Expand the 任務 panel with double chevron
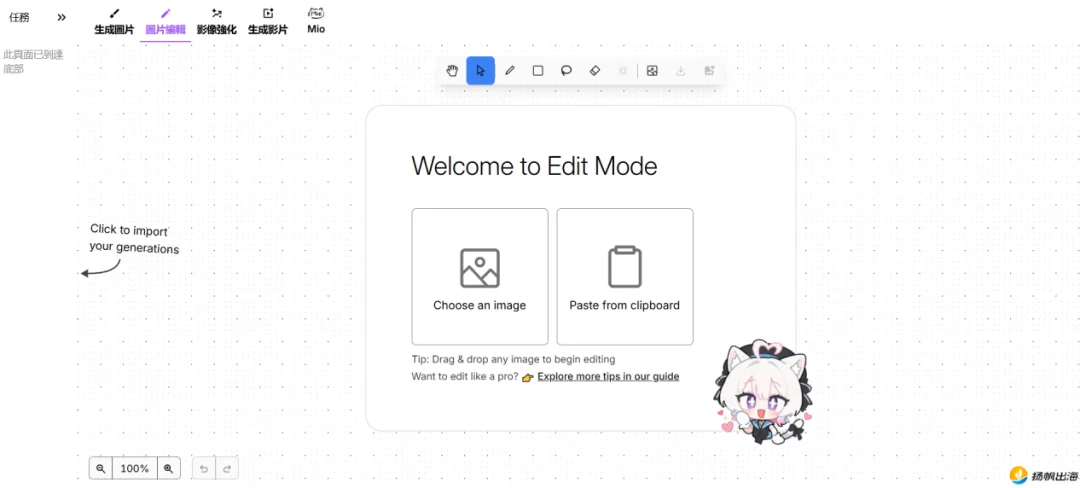 coord(61,17)
